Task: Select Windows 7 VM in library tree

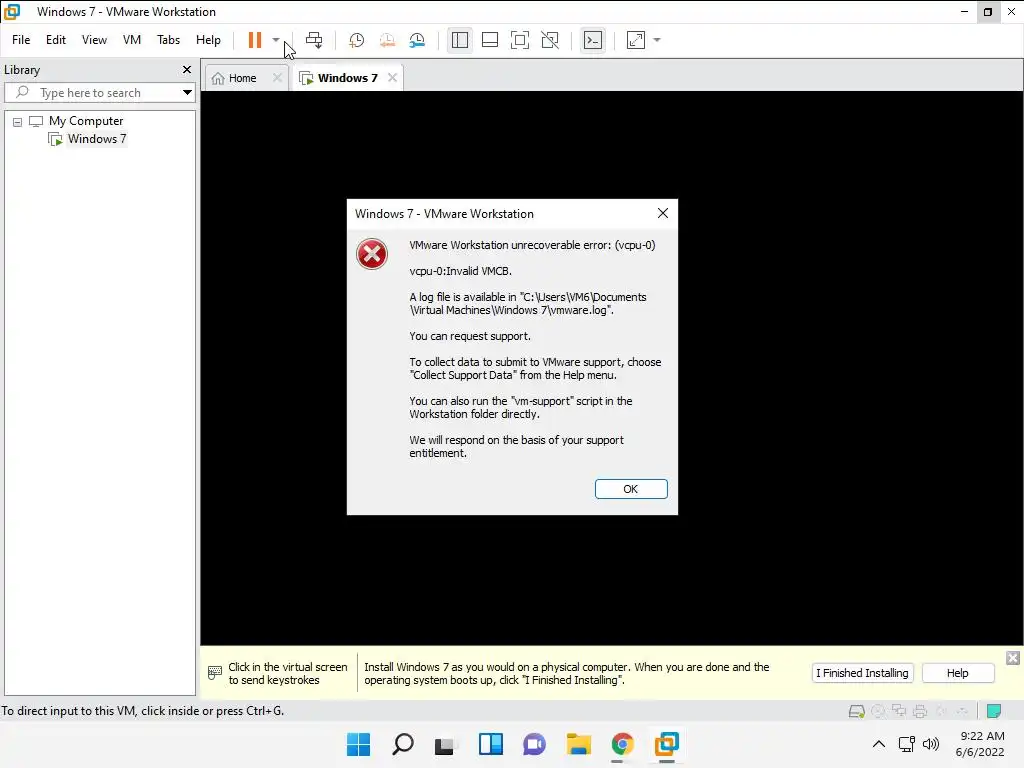Action: 97,139
